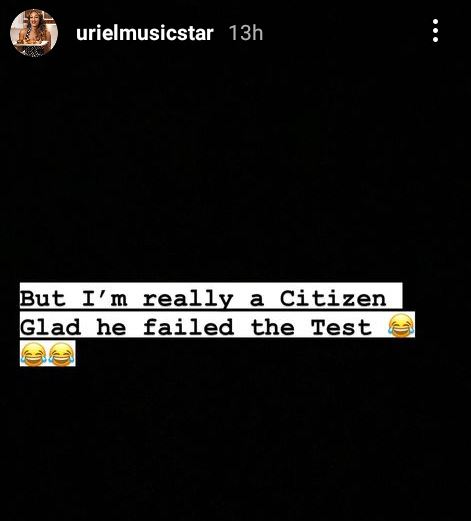Open the three-dot more options menu

435,31
